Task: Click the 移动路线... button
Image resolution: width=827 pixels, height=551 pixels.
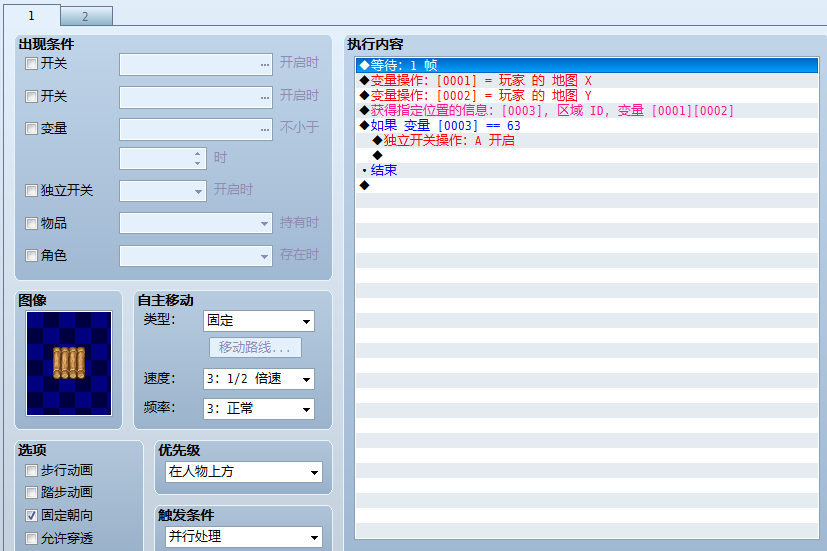Action: pos(255,347)
